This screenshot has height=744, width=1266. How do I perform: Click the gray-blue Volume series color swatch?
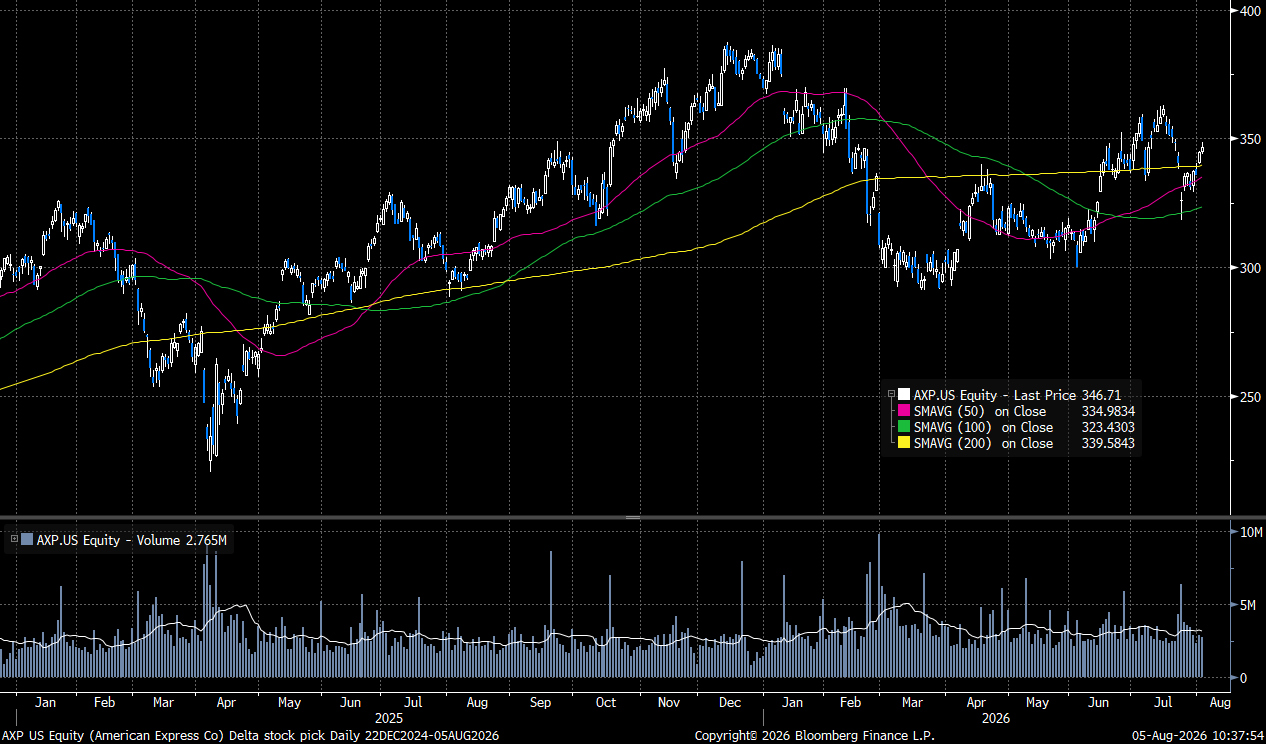point(27,540)
